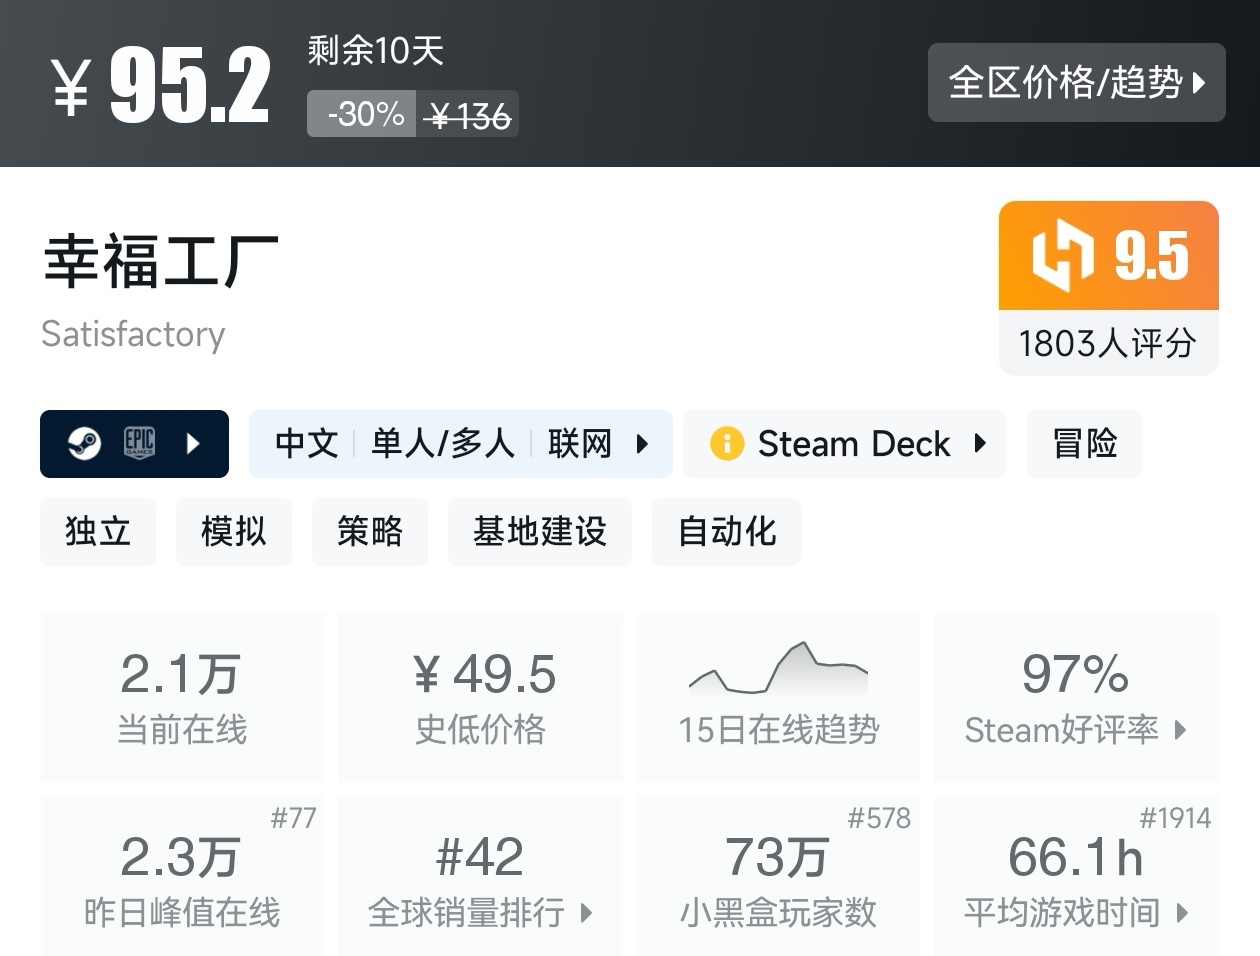The height and width of the screenshot is (956, 1260).
Task: Open the 9.5 score badge
Action: (1109, 256)
